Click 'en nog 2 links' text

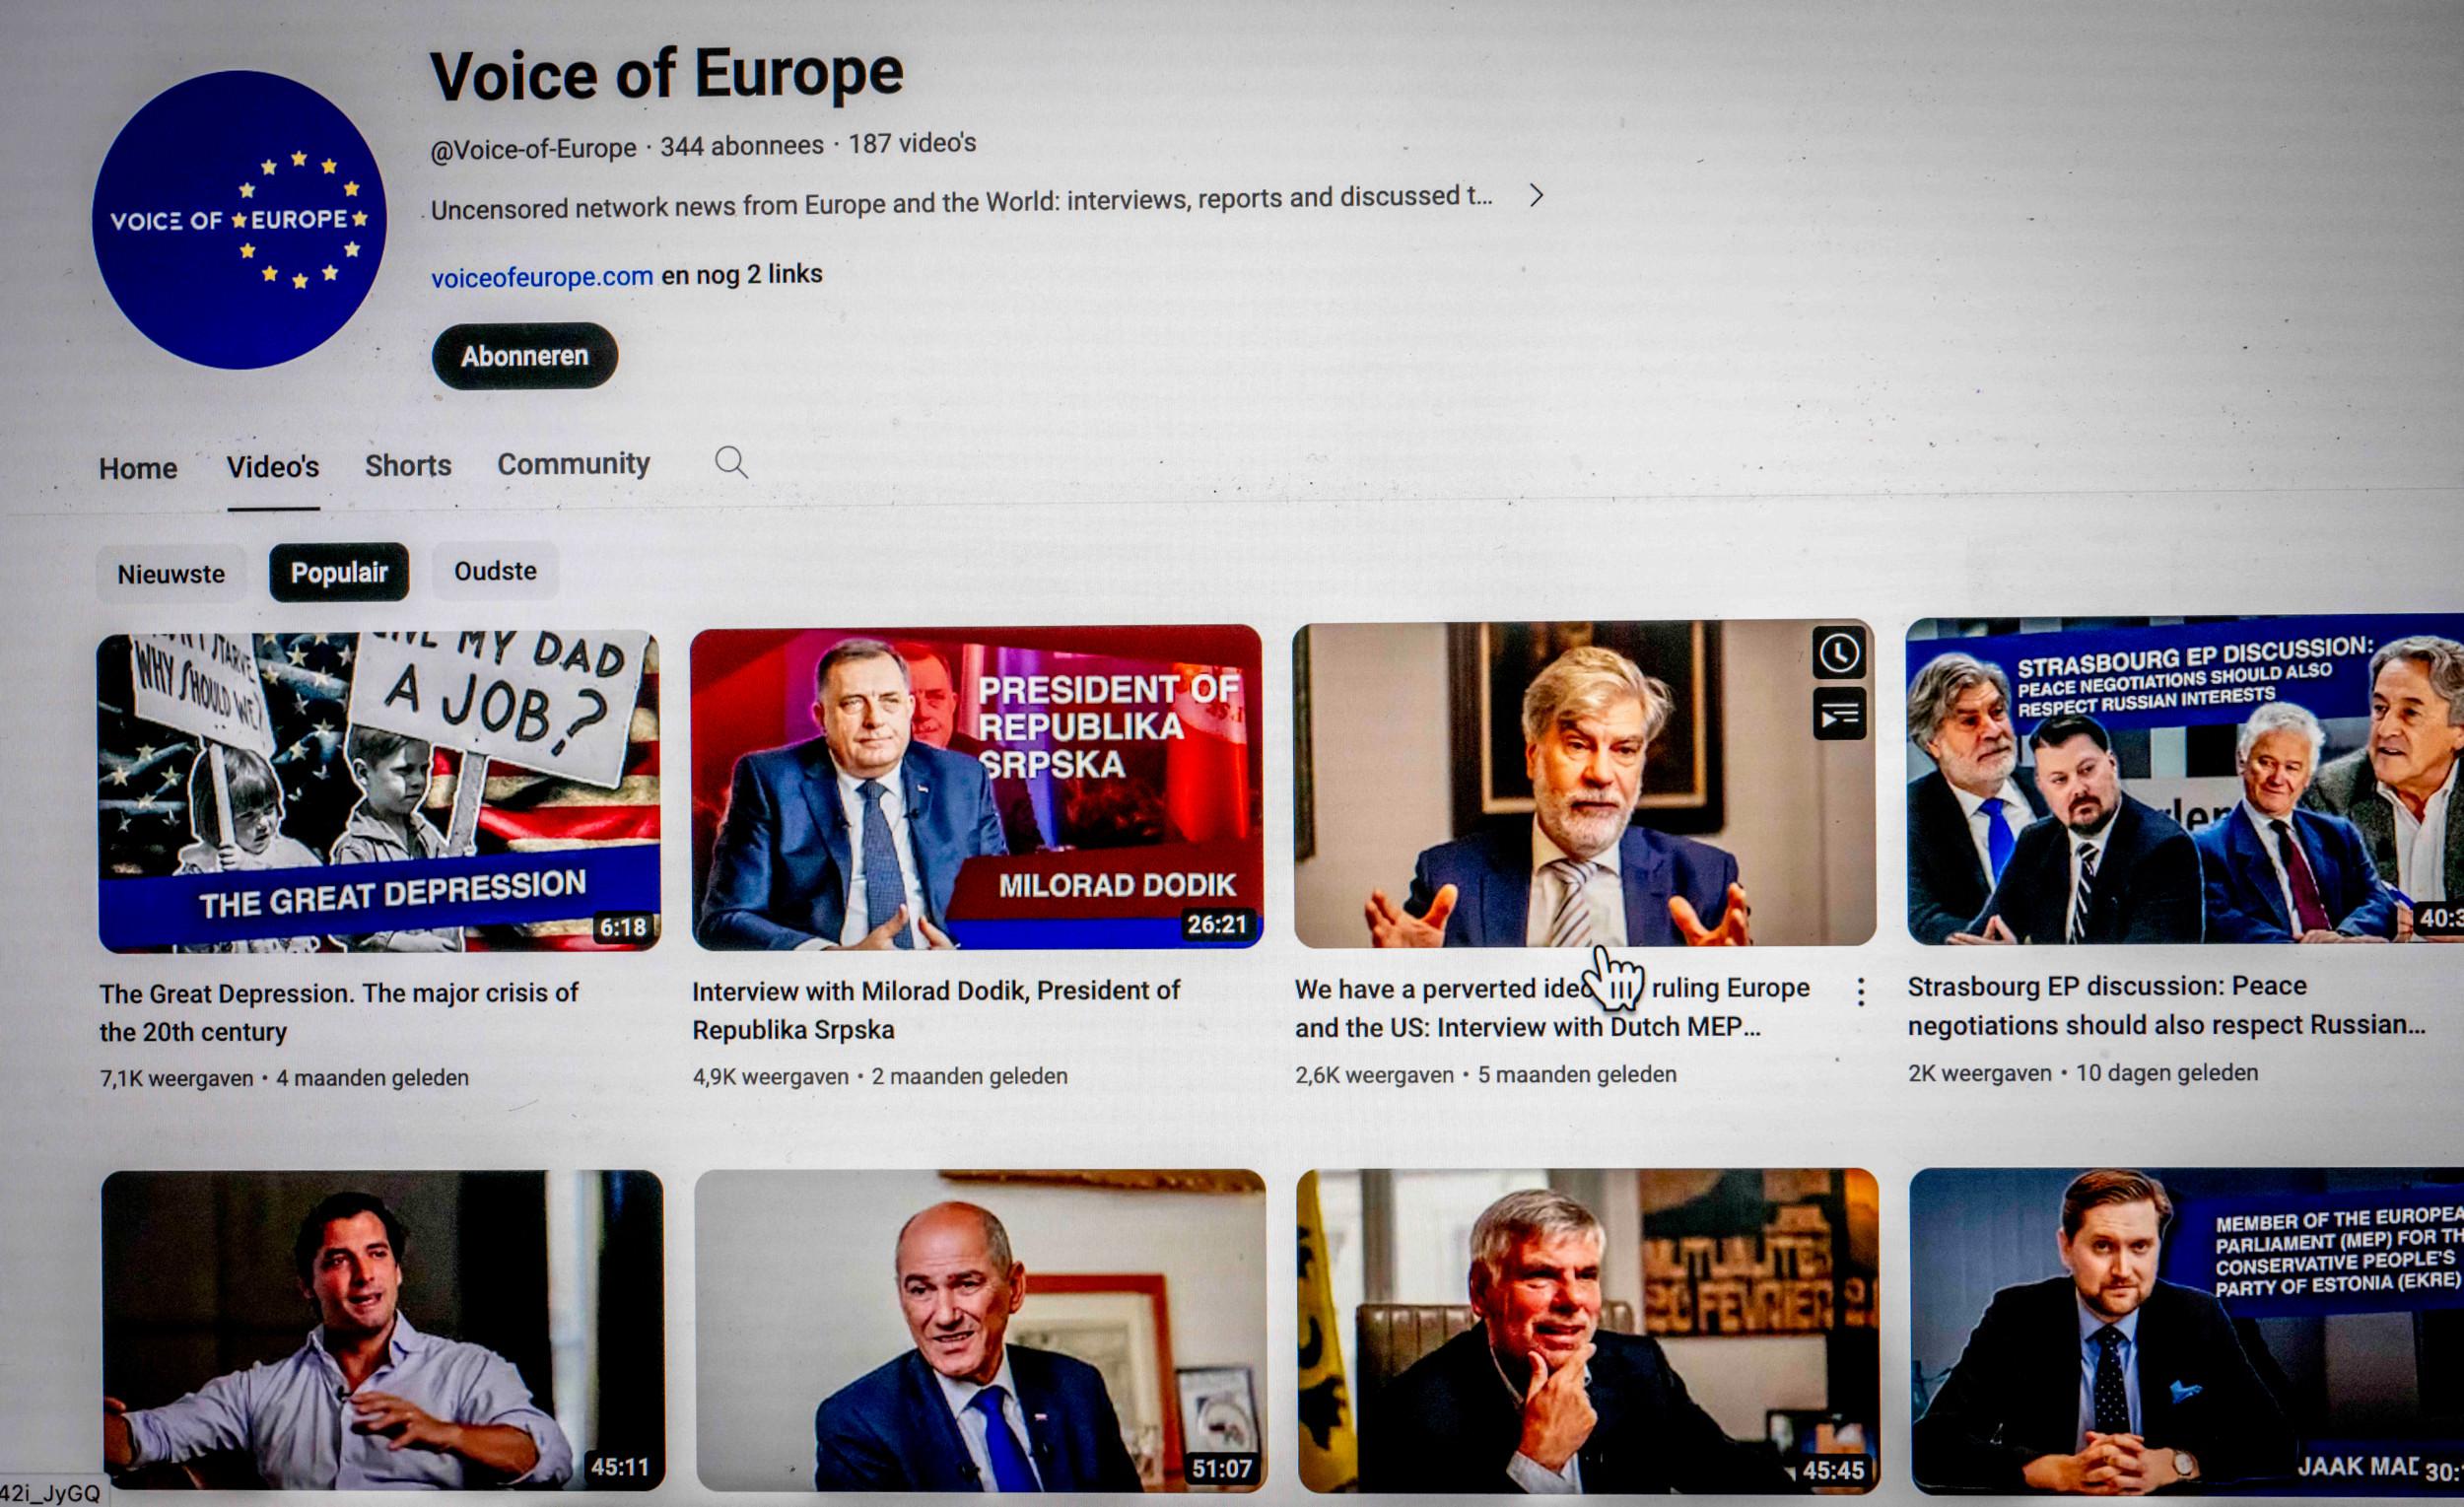[x=742, y=274]
